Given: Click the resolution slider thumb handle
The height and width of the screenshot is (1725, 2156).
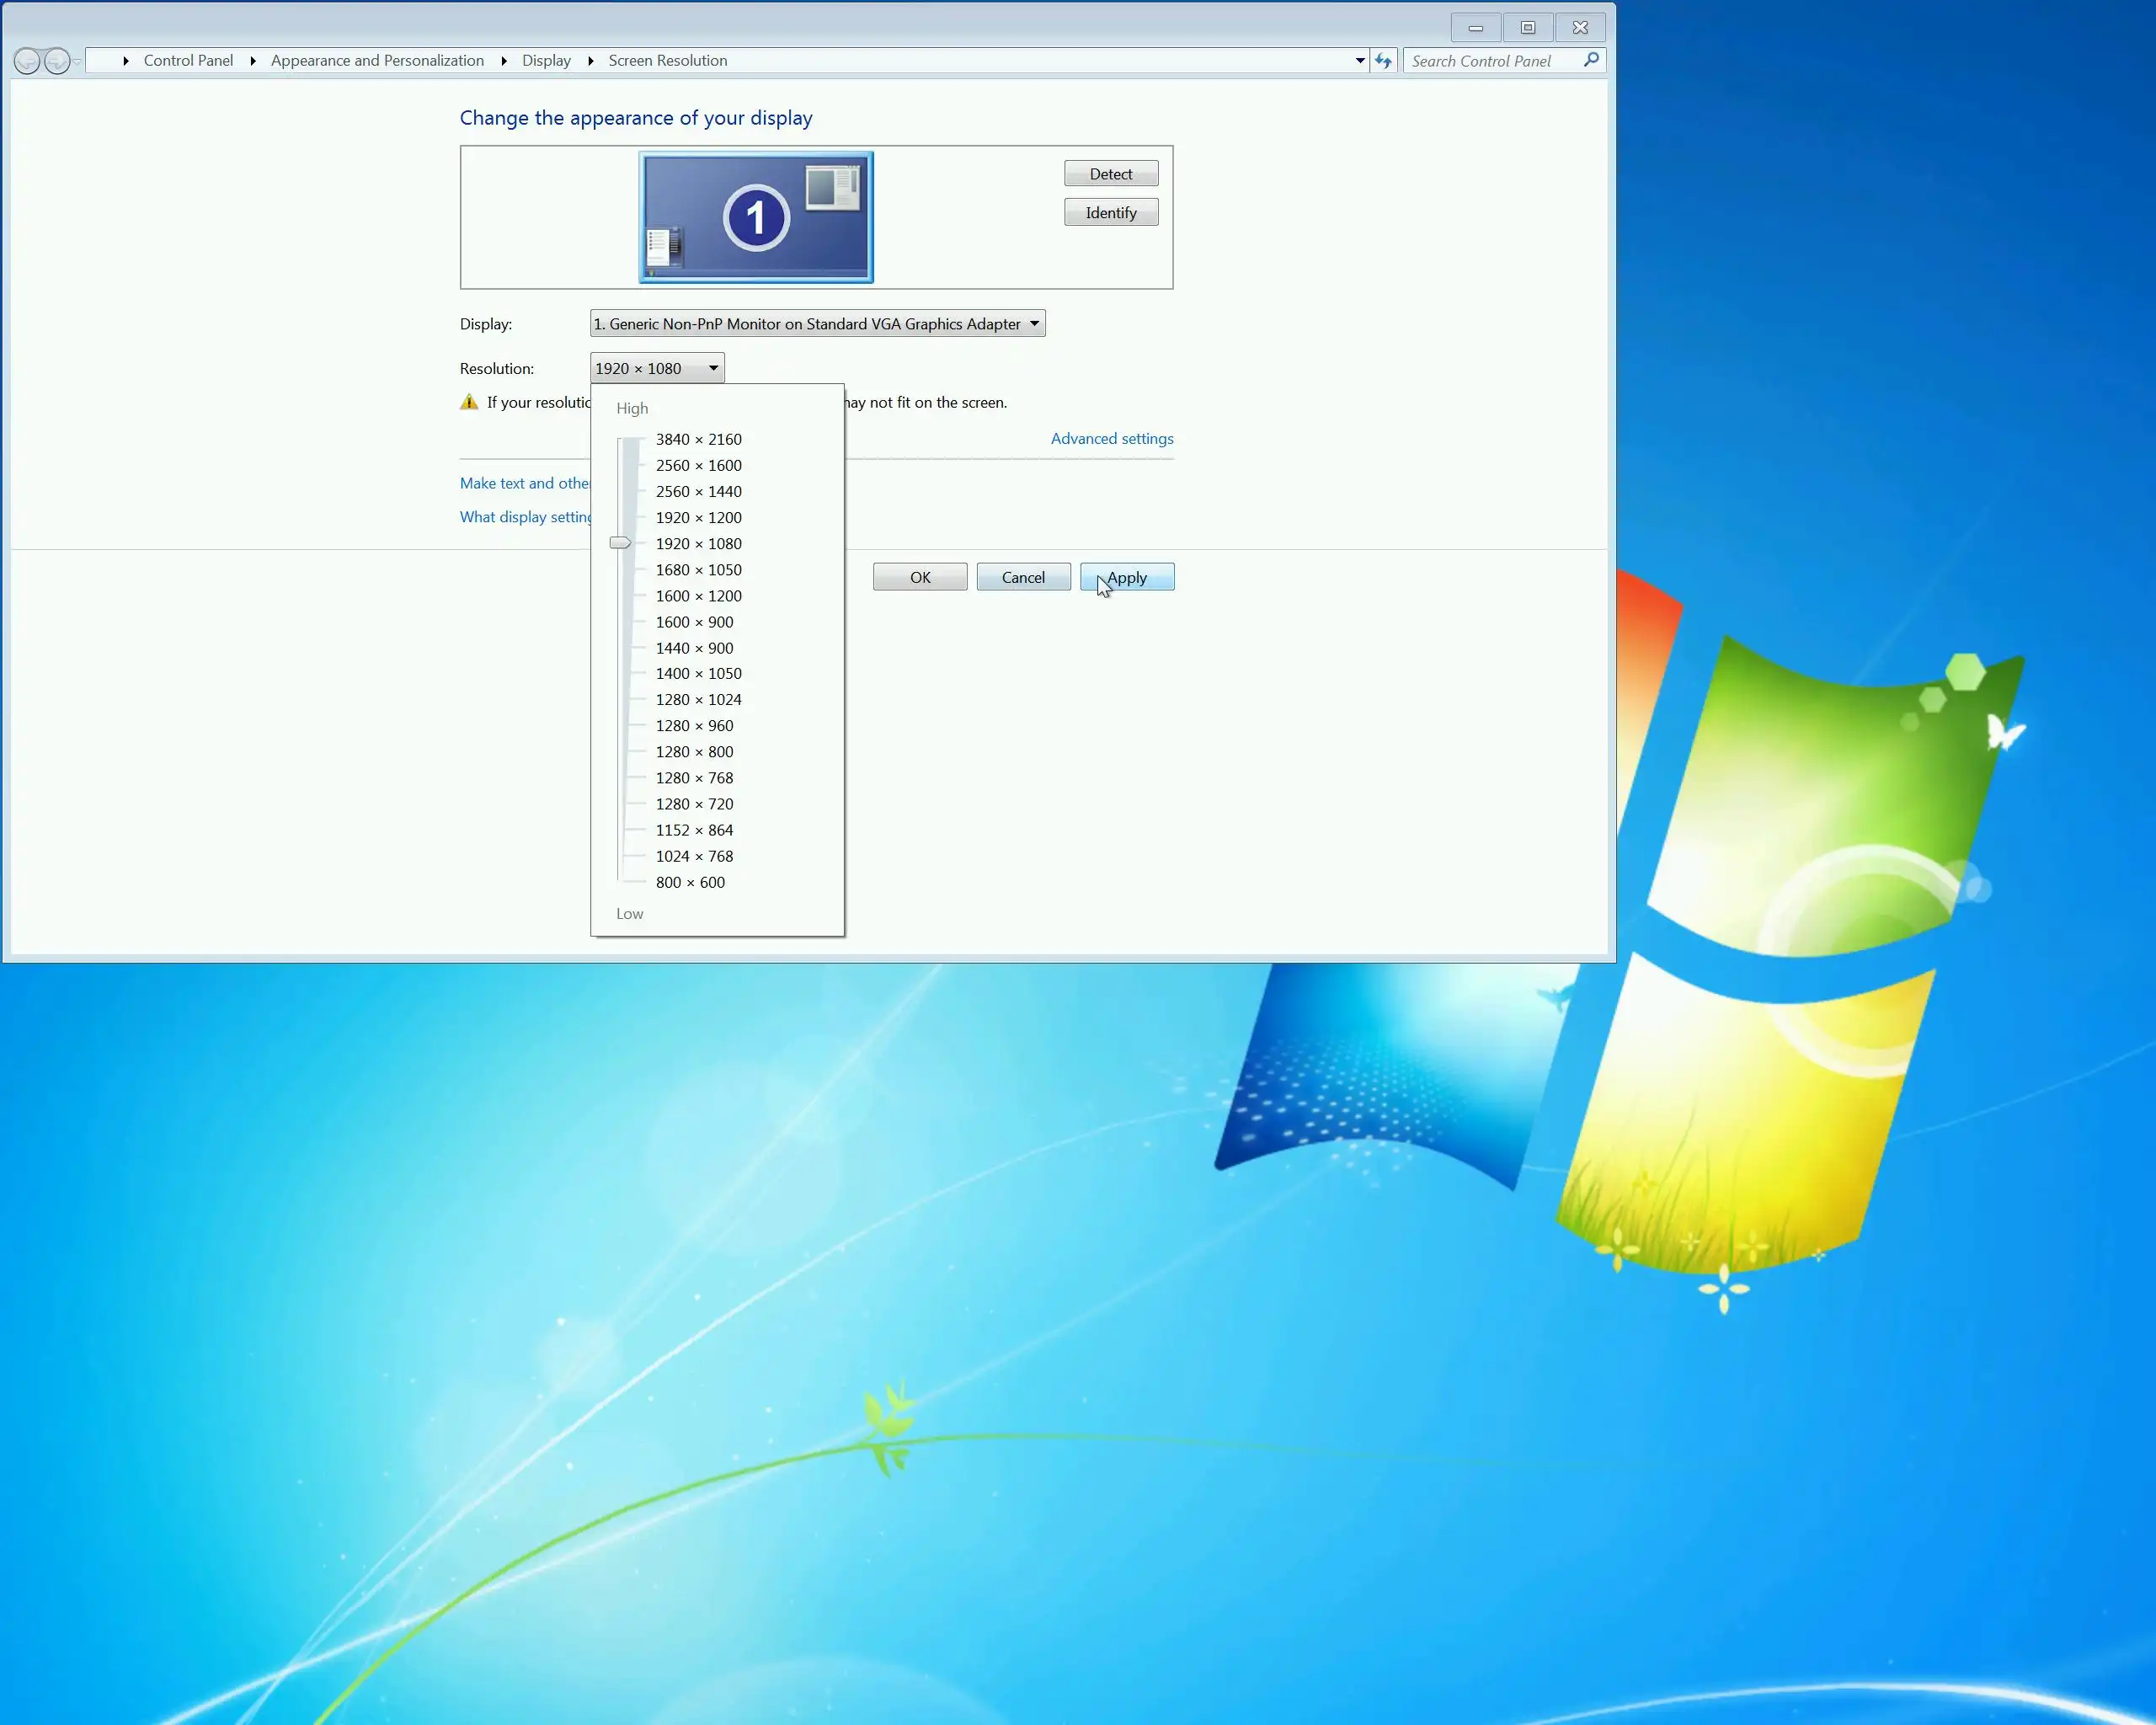Looking at the screenshot, I should point(620,543).
